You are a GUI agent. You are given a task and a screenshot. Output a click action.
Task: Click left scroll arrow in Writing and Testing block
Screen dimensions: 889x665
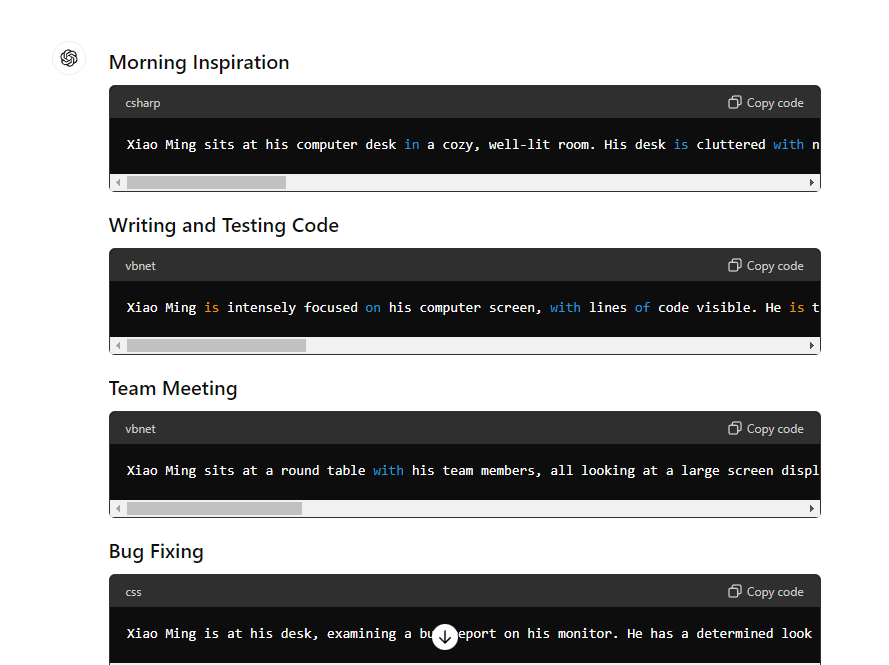(118, 345)
